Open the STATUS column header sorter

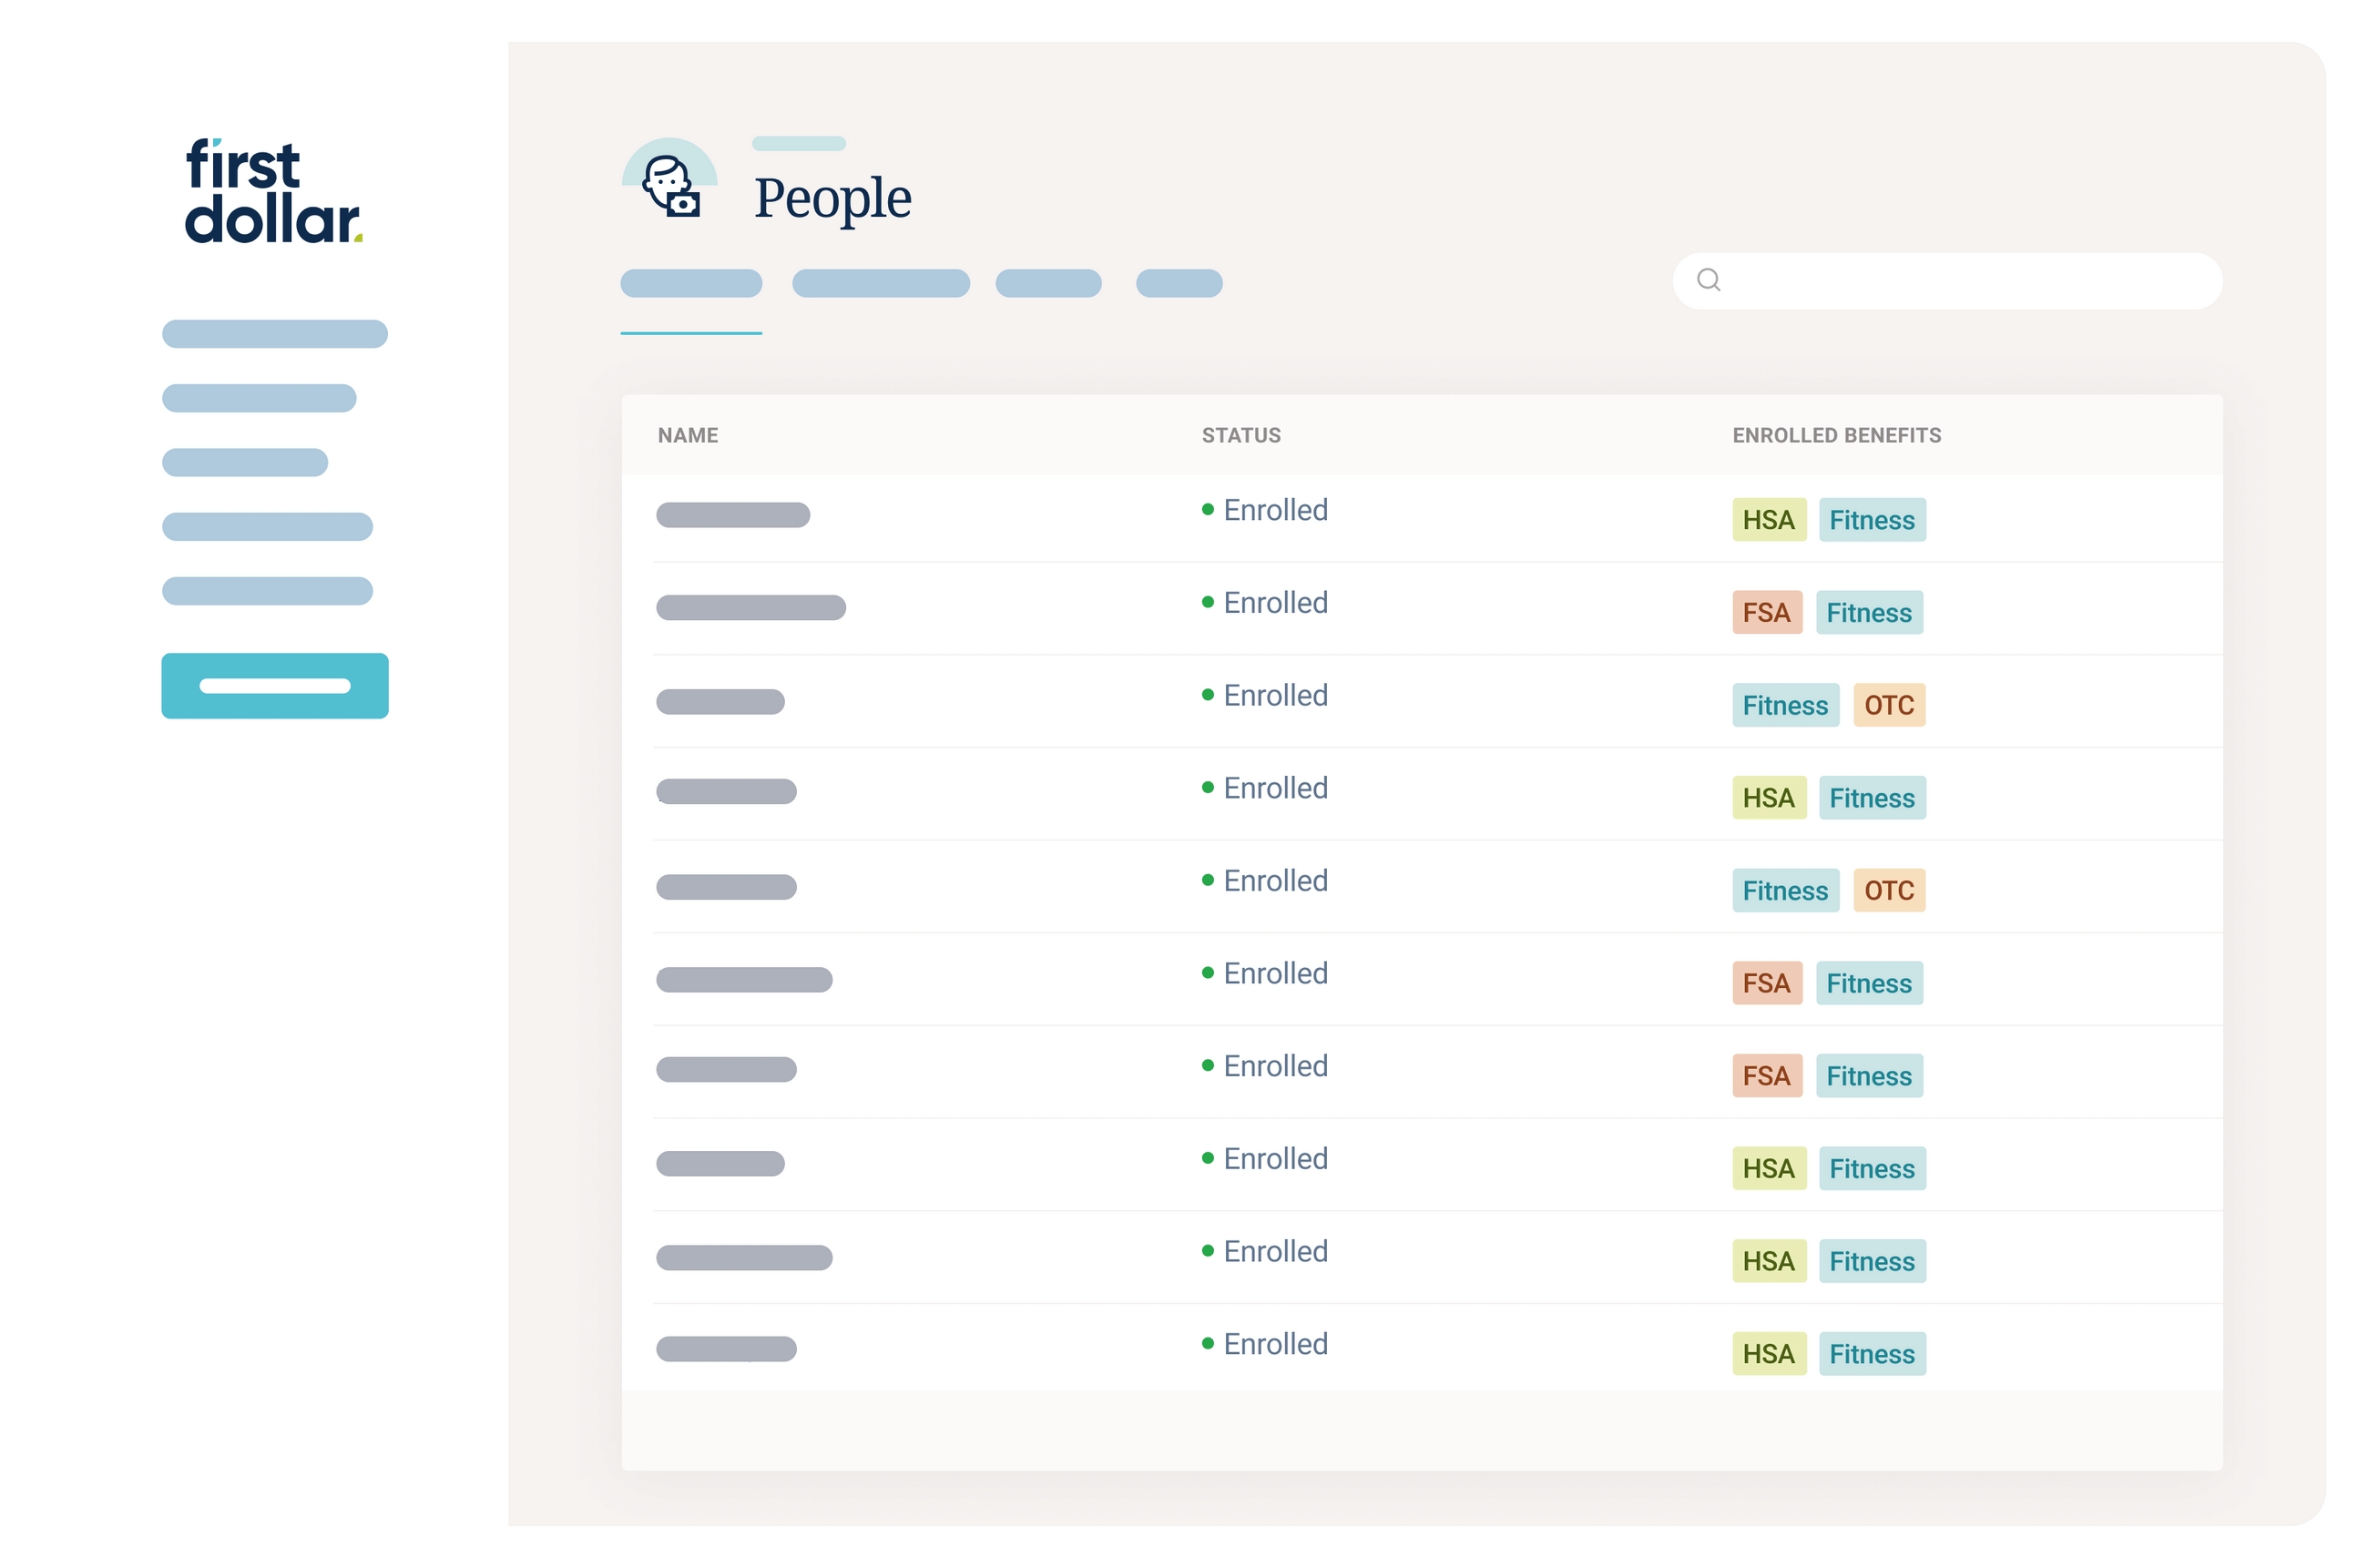1240,435
